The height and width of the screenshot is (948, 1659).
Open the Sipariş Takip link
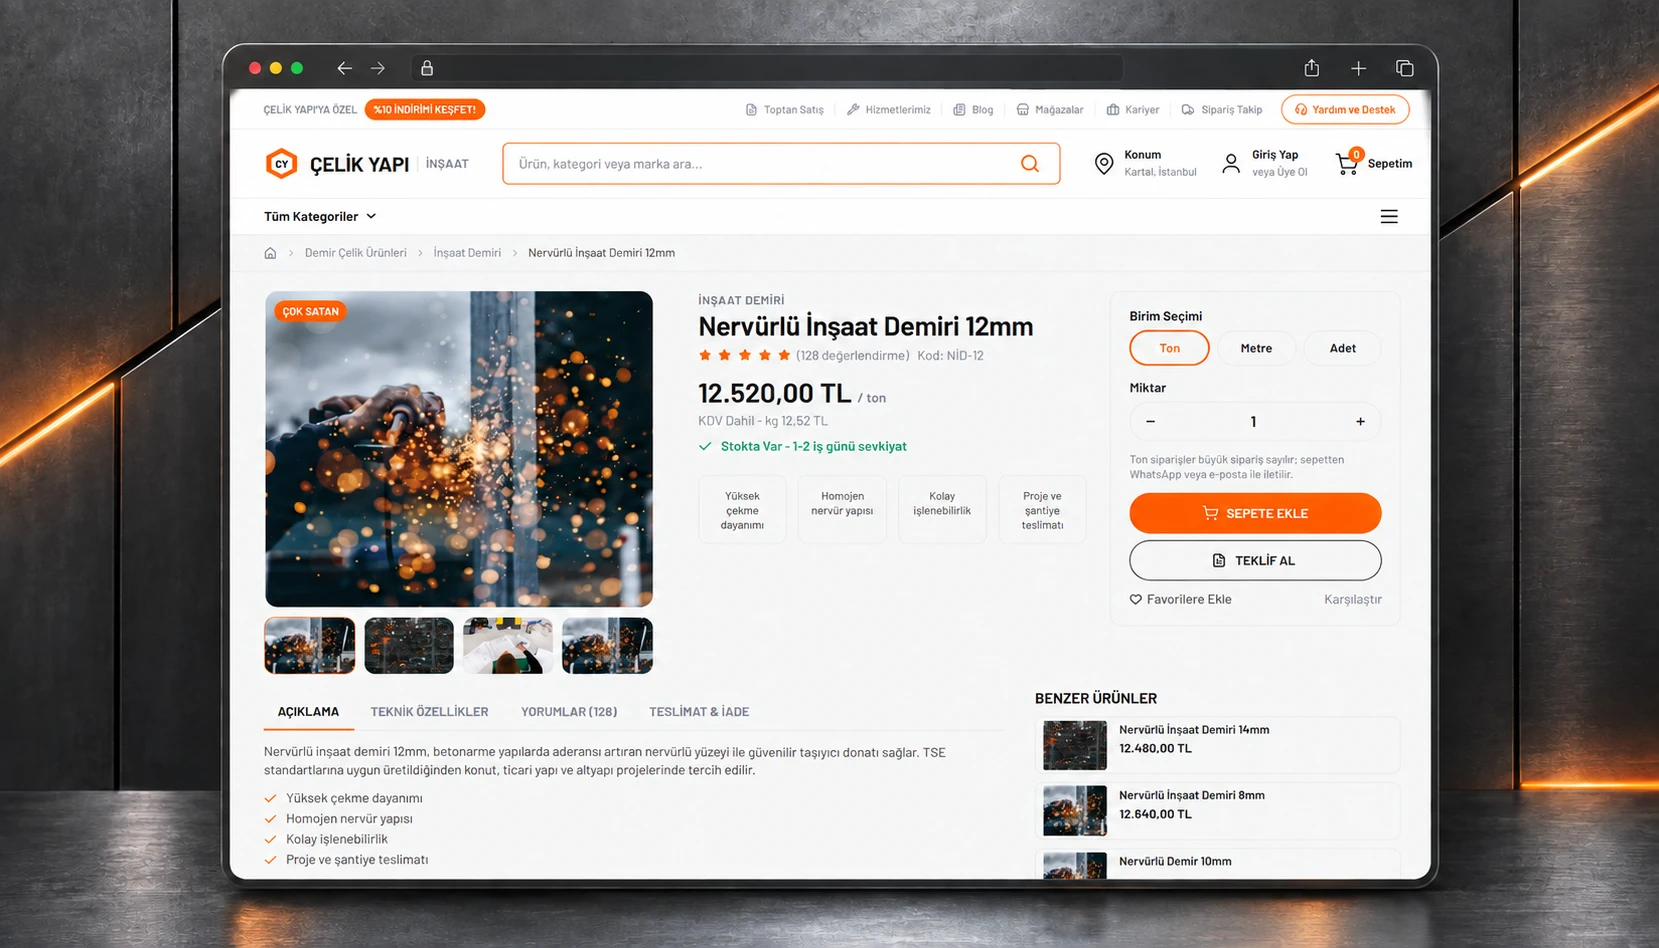1222,109
